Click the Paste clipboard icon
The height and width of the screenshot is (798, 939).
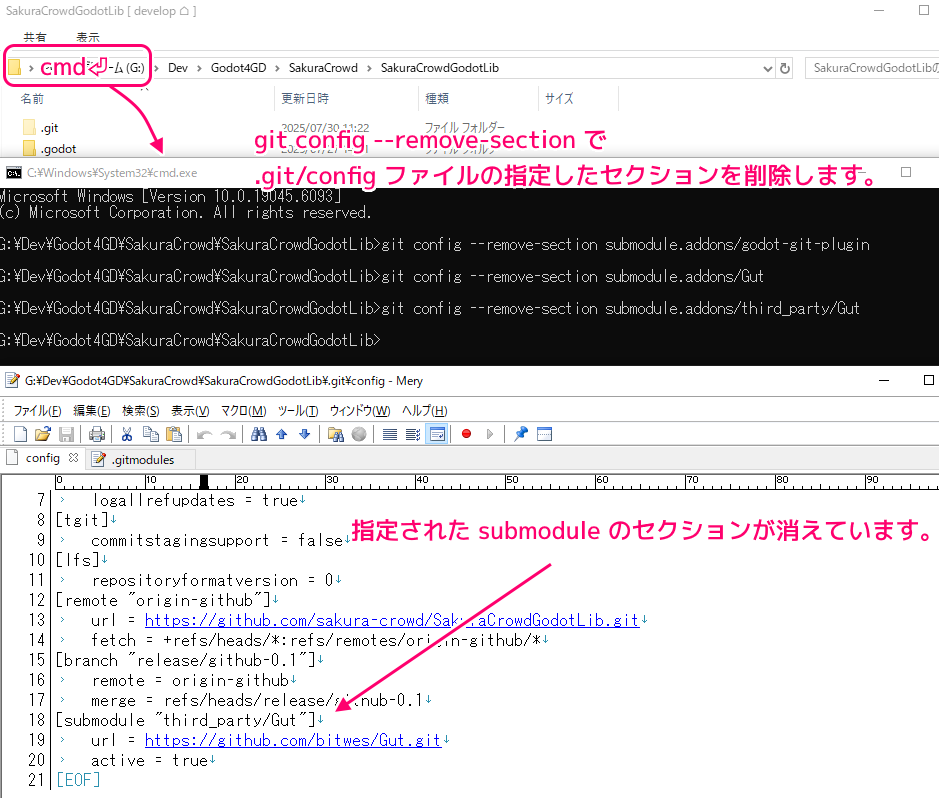coord(174,434)
